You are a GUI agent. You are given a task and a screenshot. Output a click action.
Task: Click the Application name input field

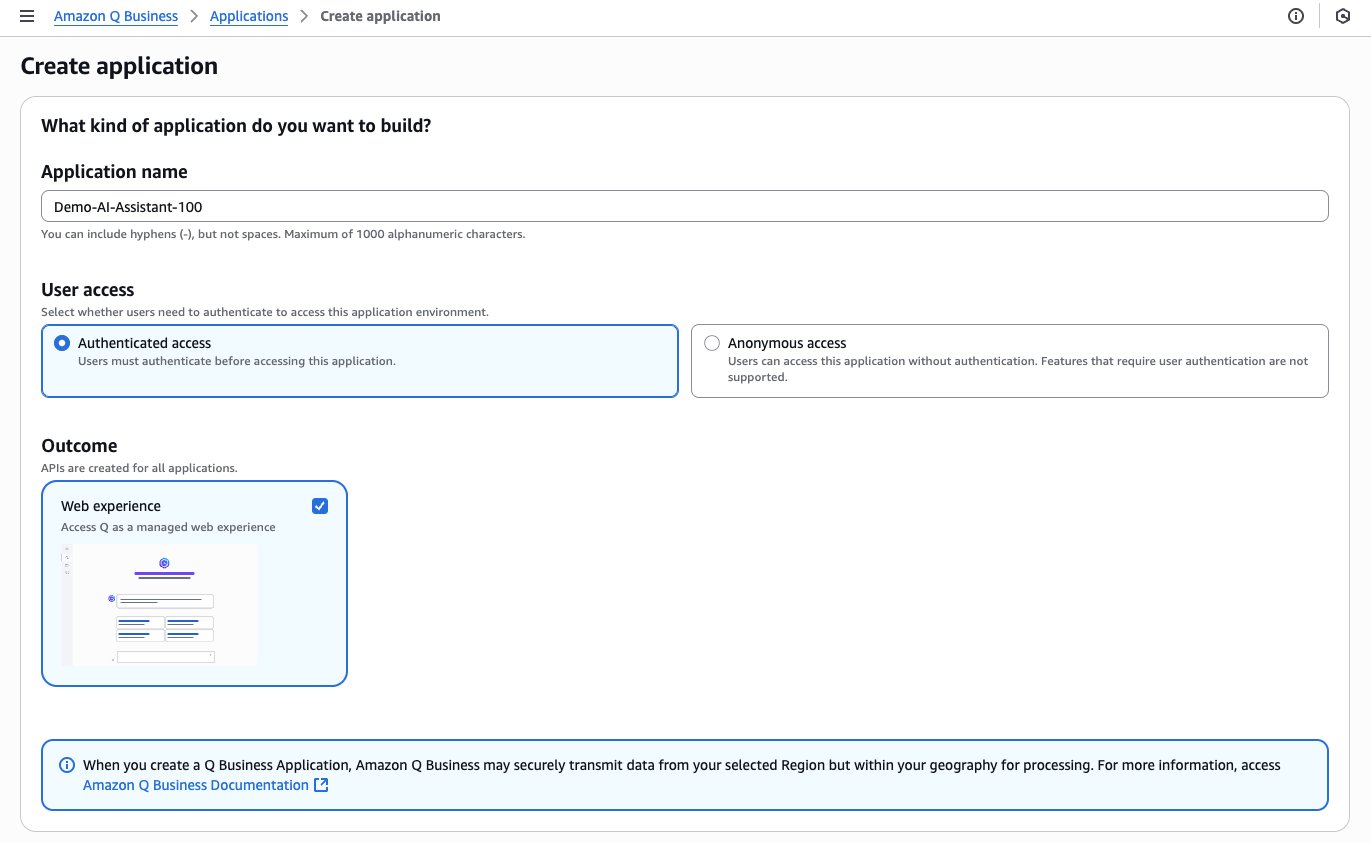(x=685, y=206)
